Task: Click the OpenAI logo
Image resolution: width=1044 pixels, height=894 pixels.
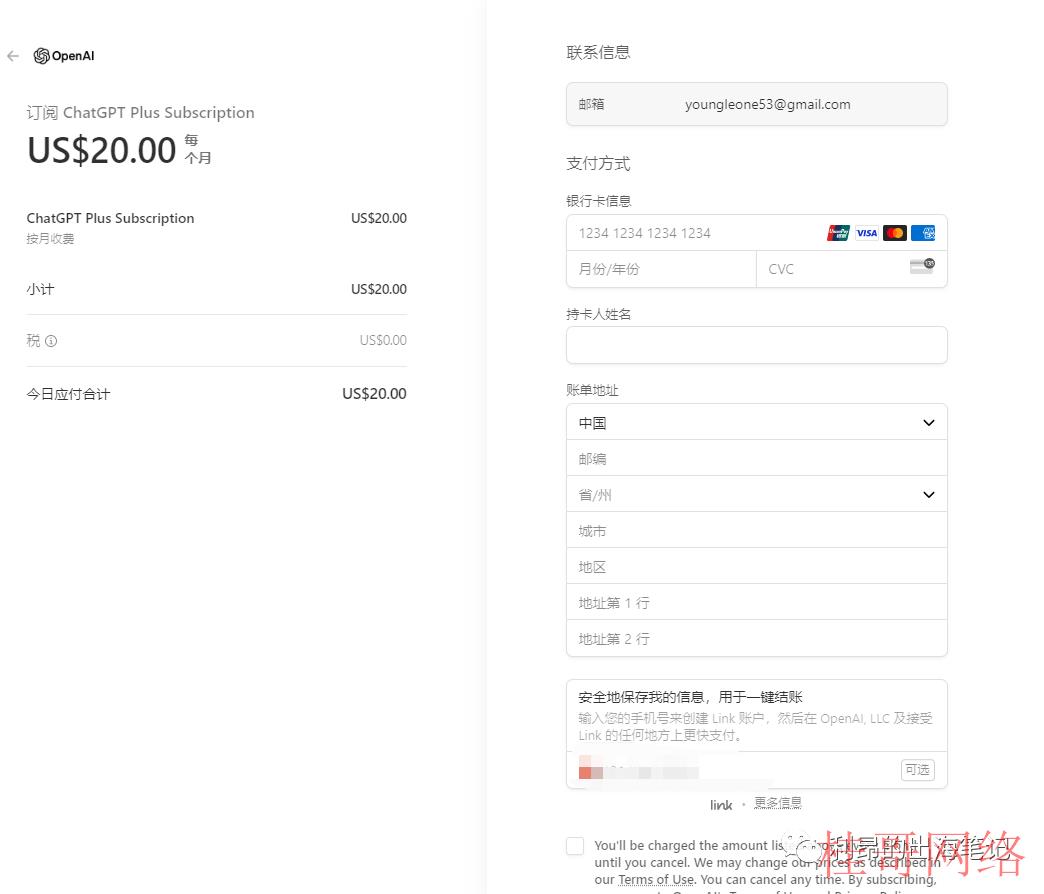Action: (x=64, y=56)
